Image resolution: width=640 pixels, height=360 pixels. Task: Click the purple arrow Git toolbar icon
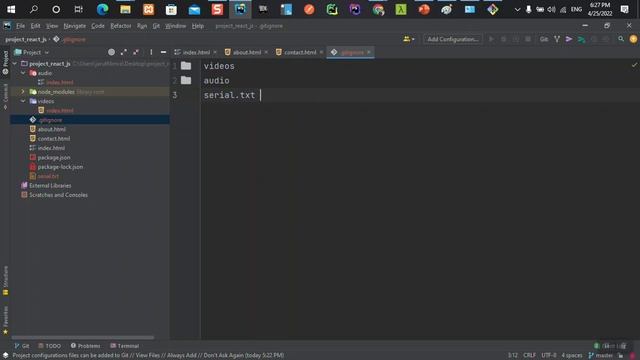pyautogui.click(x=569, y=39)
